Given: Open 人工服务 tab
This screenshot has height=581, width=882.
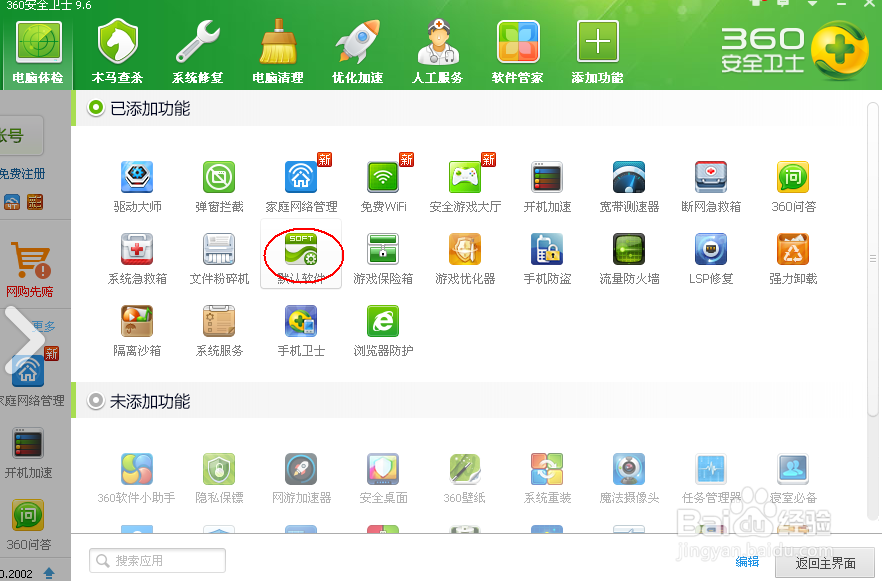Looking at the screenshot, I should coord(438,53).
